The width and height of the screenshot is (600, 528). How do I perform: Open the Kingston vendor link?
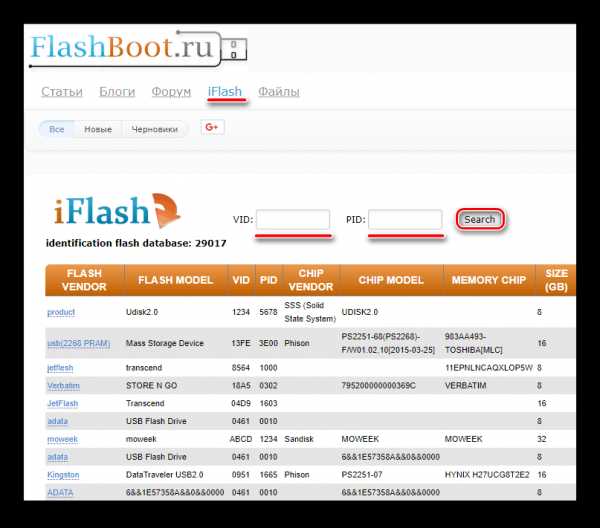[x=63, y=475]
